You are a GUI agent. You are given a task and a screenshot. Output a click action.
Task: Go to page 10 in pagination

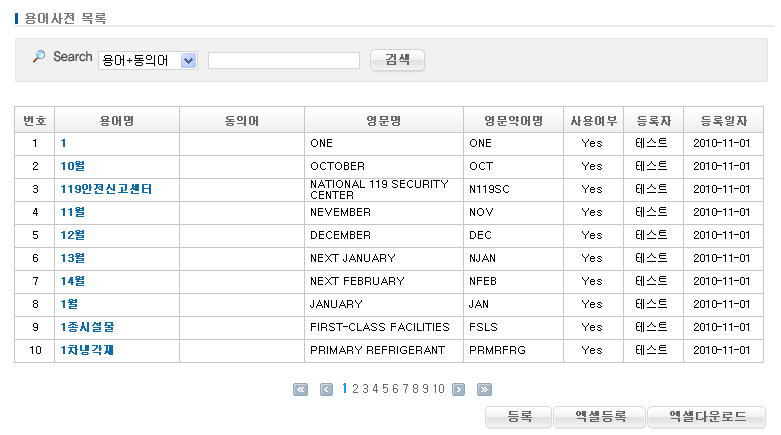439,390
